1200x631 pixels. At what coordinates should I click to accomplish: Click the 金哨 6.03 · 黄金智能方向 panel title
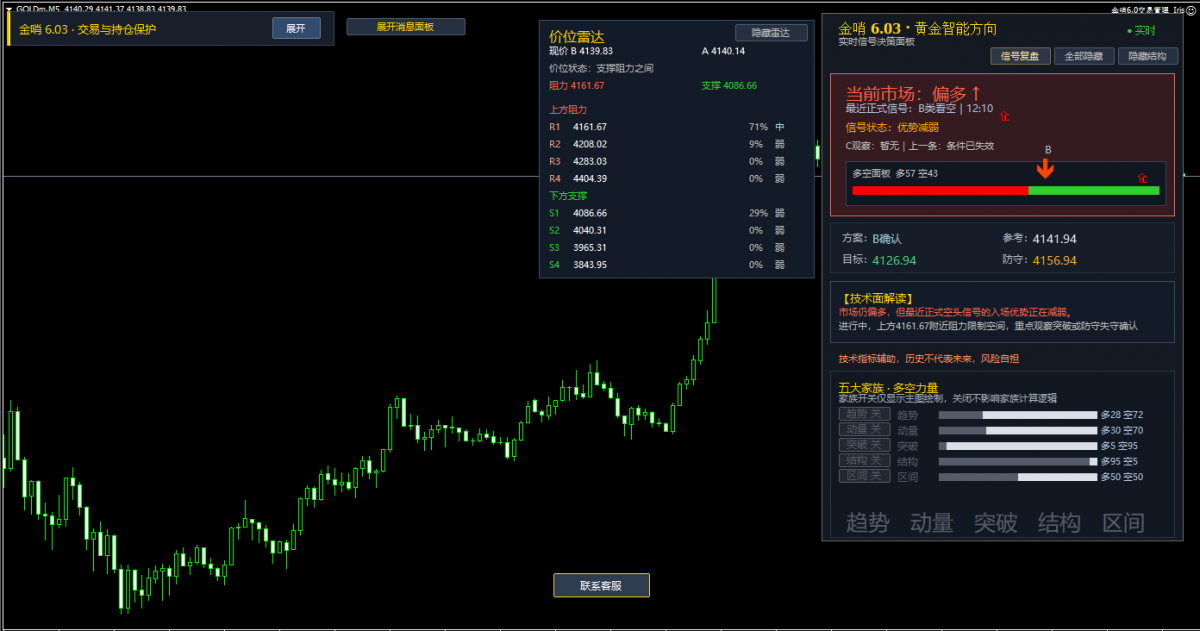tap(917, 28)
